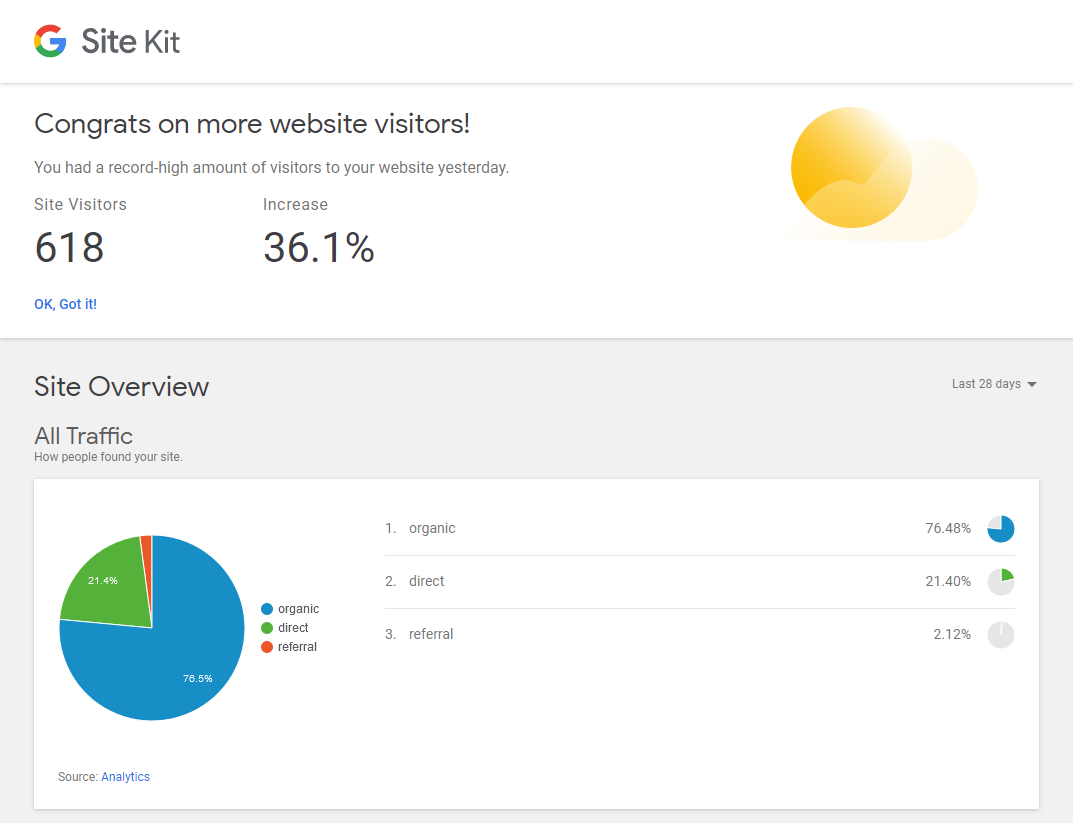Click the All Traffic heading
1073x823 pixels.
83,436
